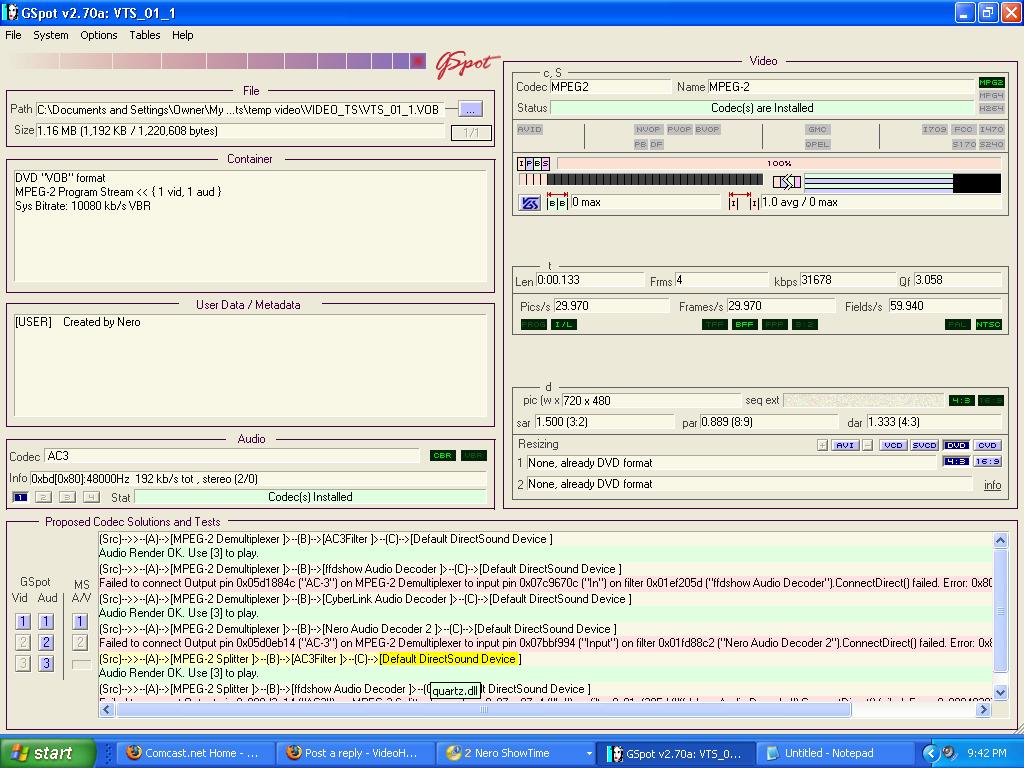Image resolution: width=1024 pixels, height=768 pixels.
Task: Select the AVI resizing target
Action: pyautogui.click(x=845, y=445)
